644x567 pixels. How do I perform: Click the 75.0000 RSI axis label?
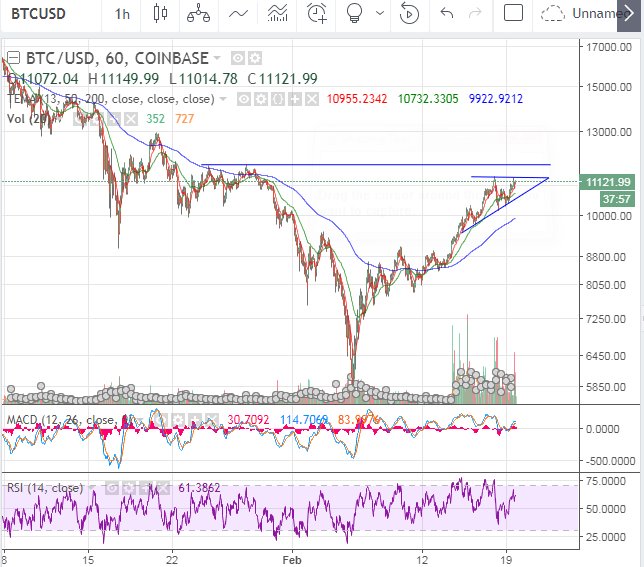click(x=606, y=481)
